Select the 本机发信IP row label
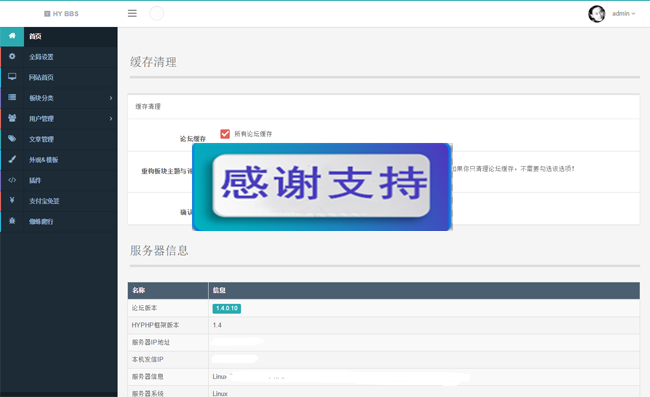650x397 pixels. coord(148,359)
